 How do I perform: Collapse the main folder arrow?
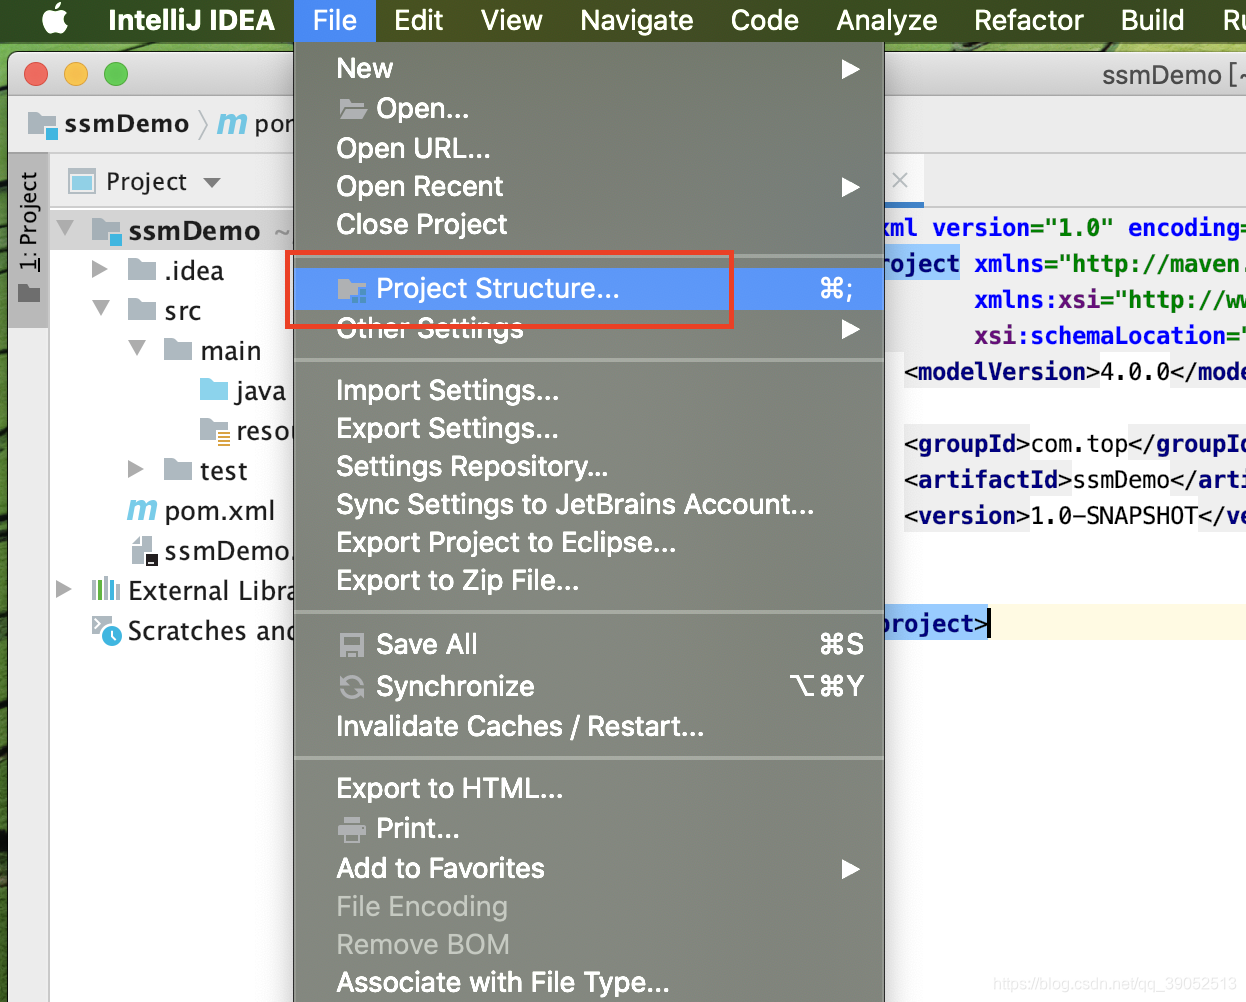(137, 349)
